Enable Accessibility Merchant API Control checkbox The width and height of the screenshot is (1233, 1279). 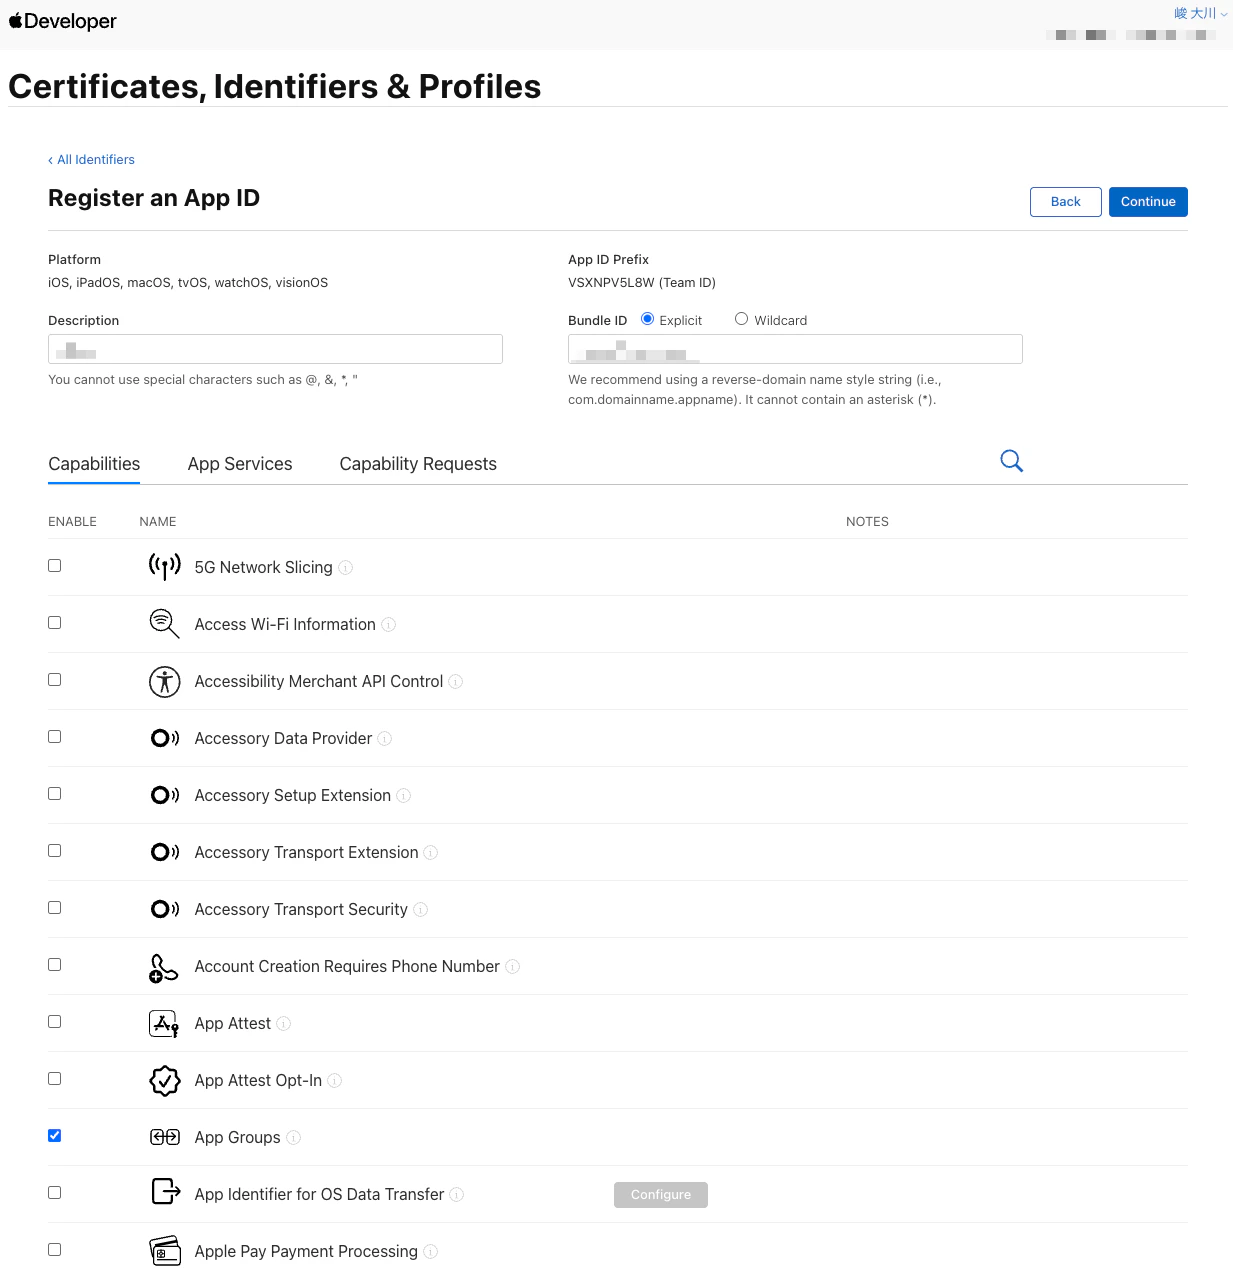click(x=55, y=680)
